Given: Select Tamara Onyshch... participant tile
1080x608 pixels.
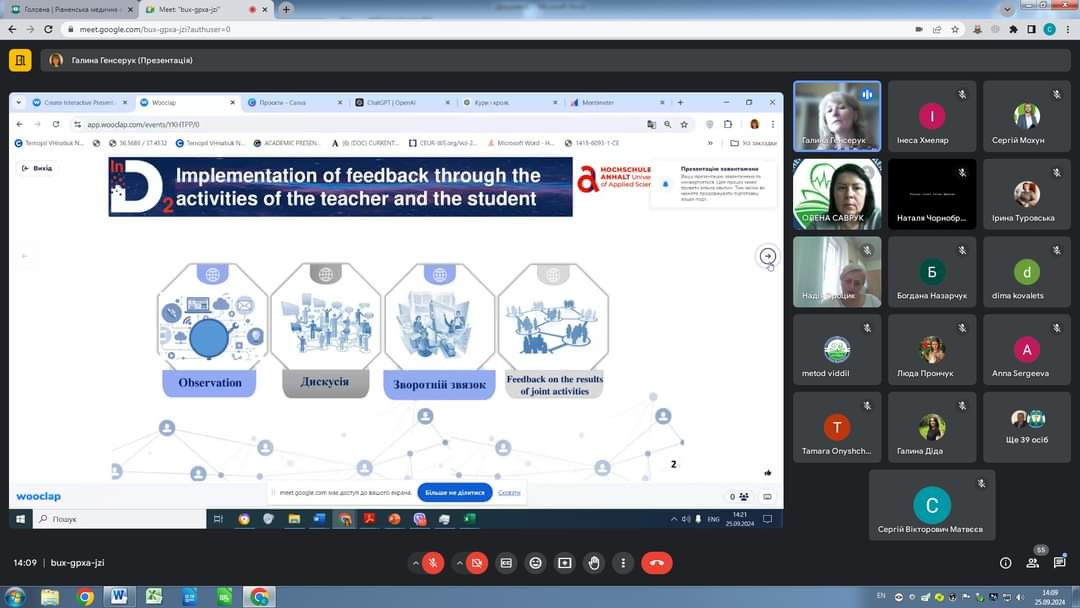Looking at the screenshot, I should (x=837, y=427).
